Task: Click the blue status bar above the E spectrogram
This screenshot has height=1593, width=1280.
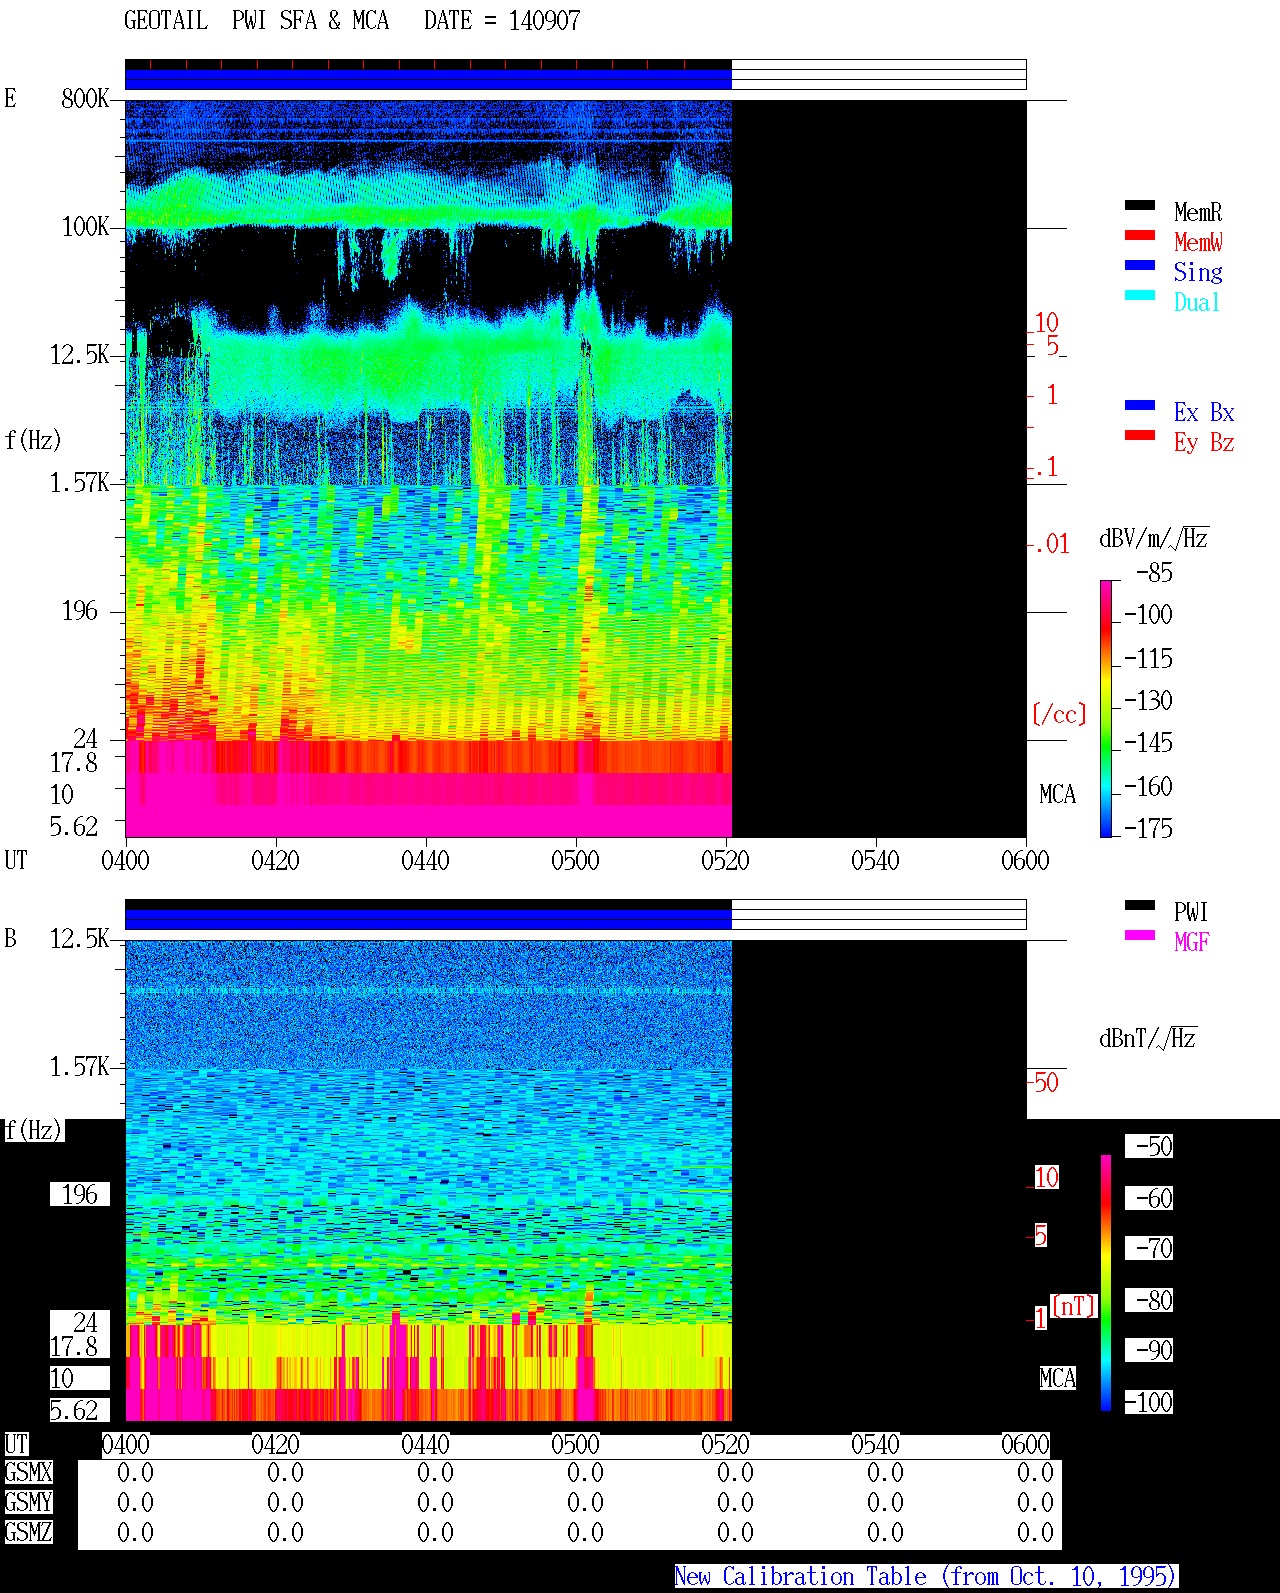Action: pos(428,79)
